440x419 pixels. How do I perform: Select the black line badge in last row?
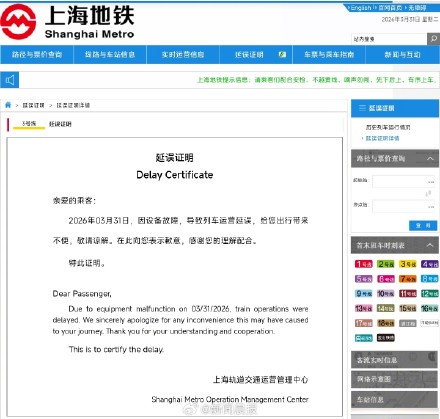tap(386, 338)
